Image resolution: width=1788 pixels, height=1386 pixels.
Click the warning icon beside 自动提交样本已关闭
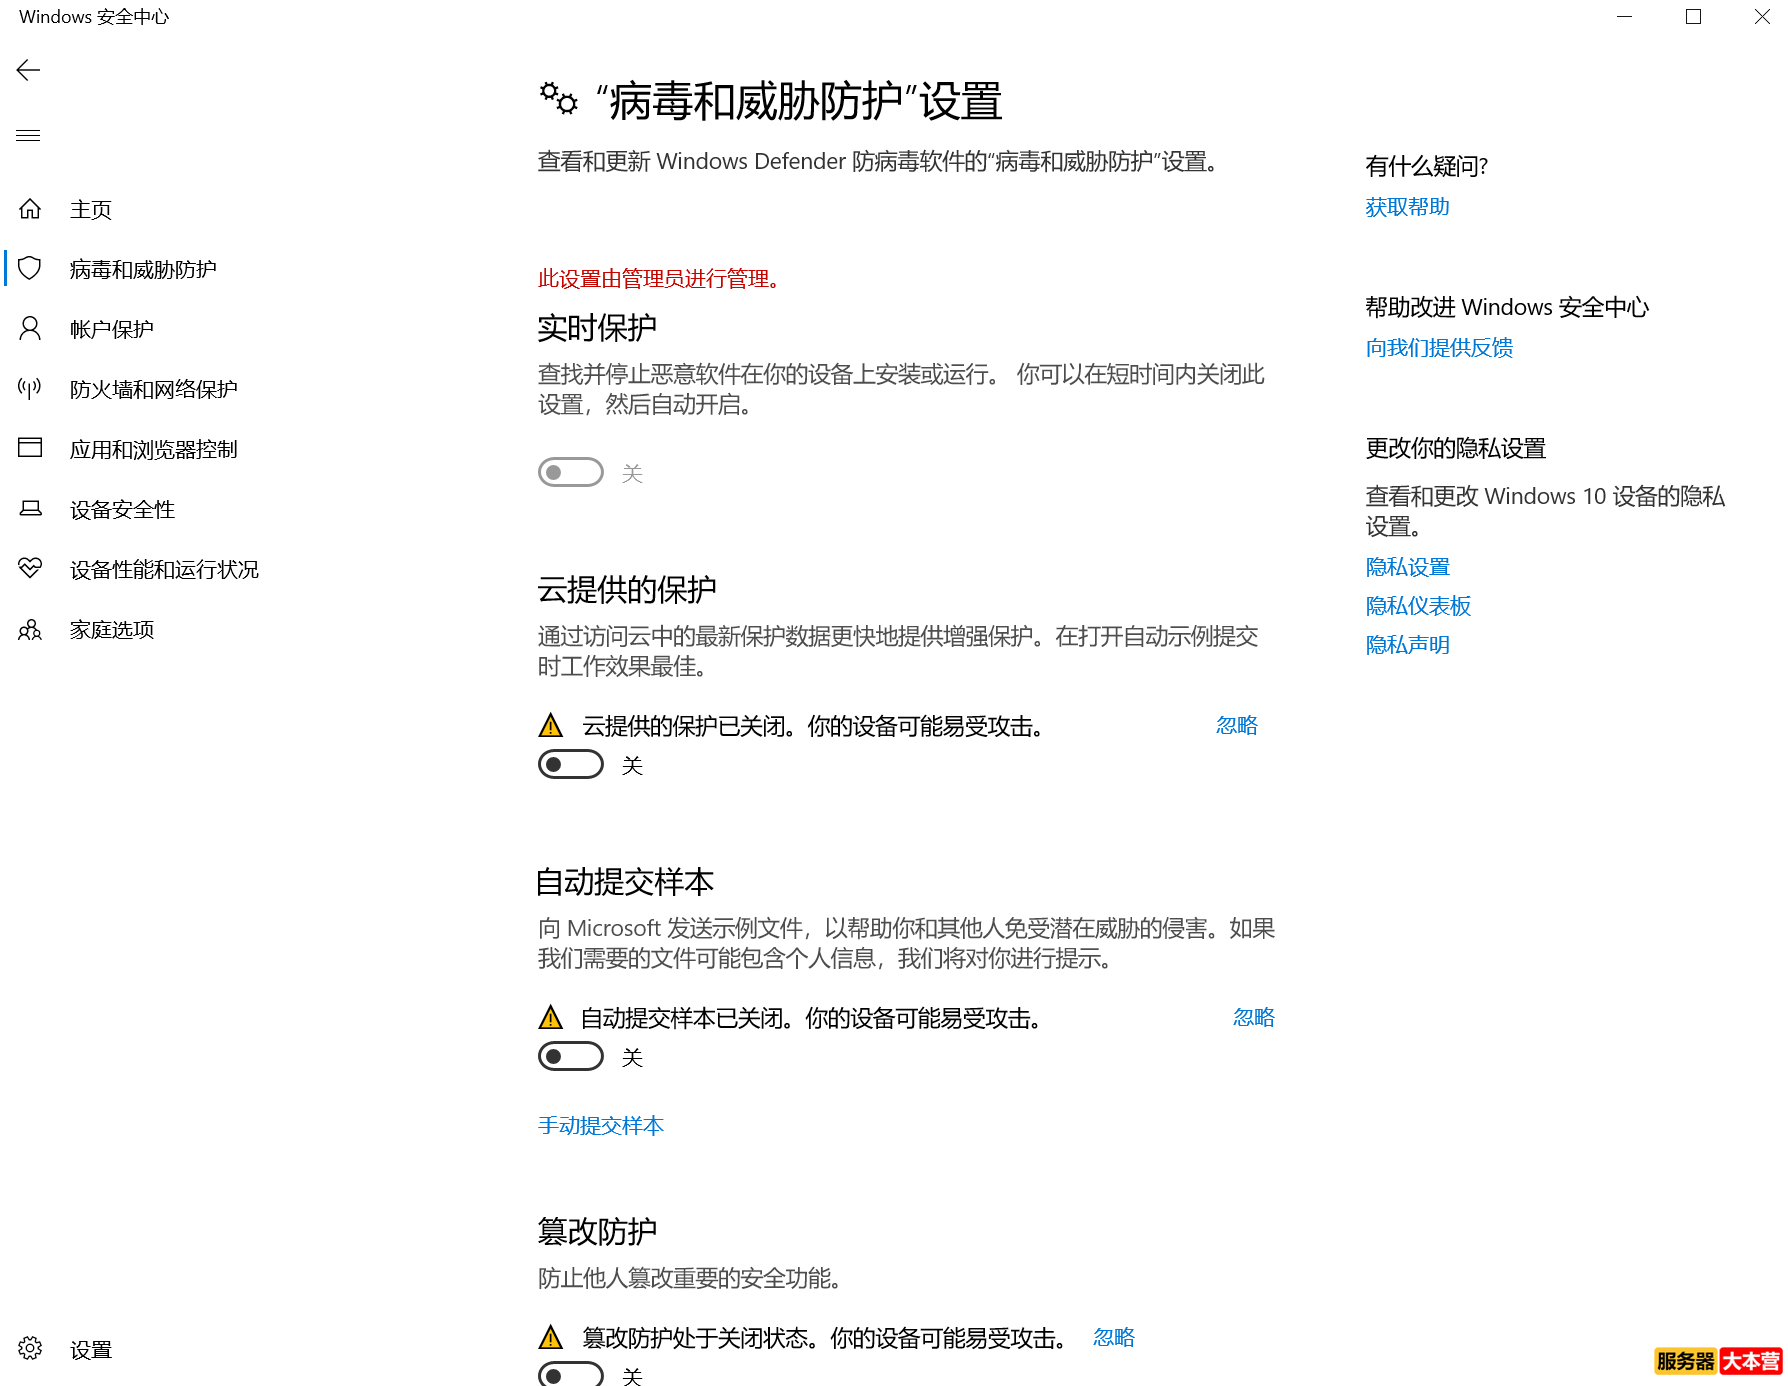[551, 1018]
